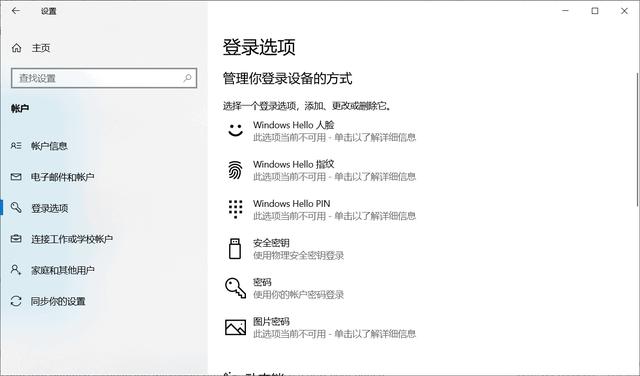Expand the Windows Hello PIN option
This screenshot has height=376, width=640.
pos(320,209)
